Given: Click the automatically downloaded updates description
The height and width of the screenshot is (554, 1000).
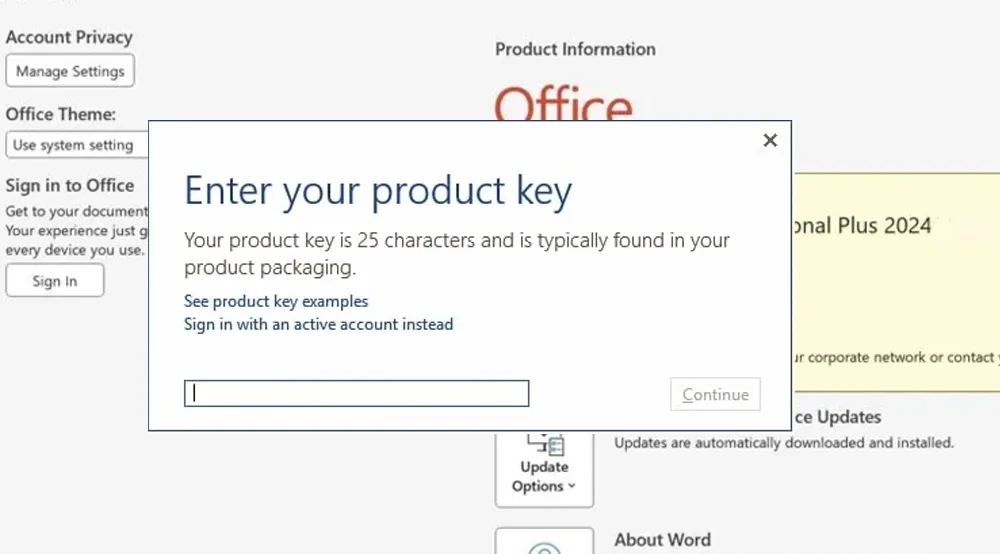Looking at the screenshot, I should [783, 442].
